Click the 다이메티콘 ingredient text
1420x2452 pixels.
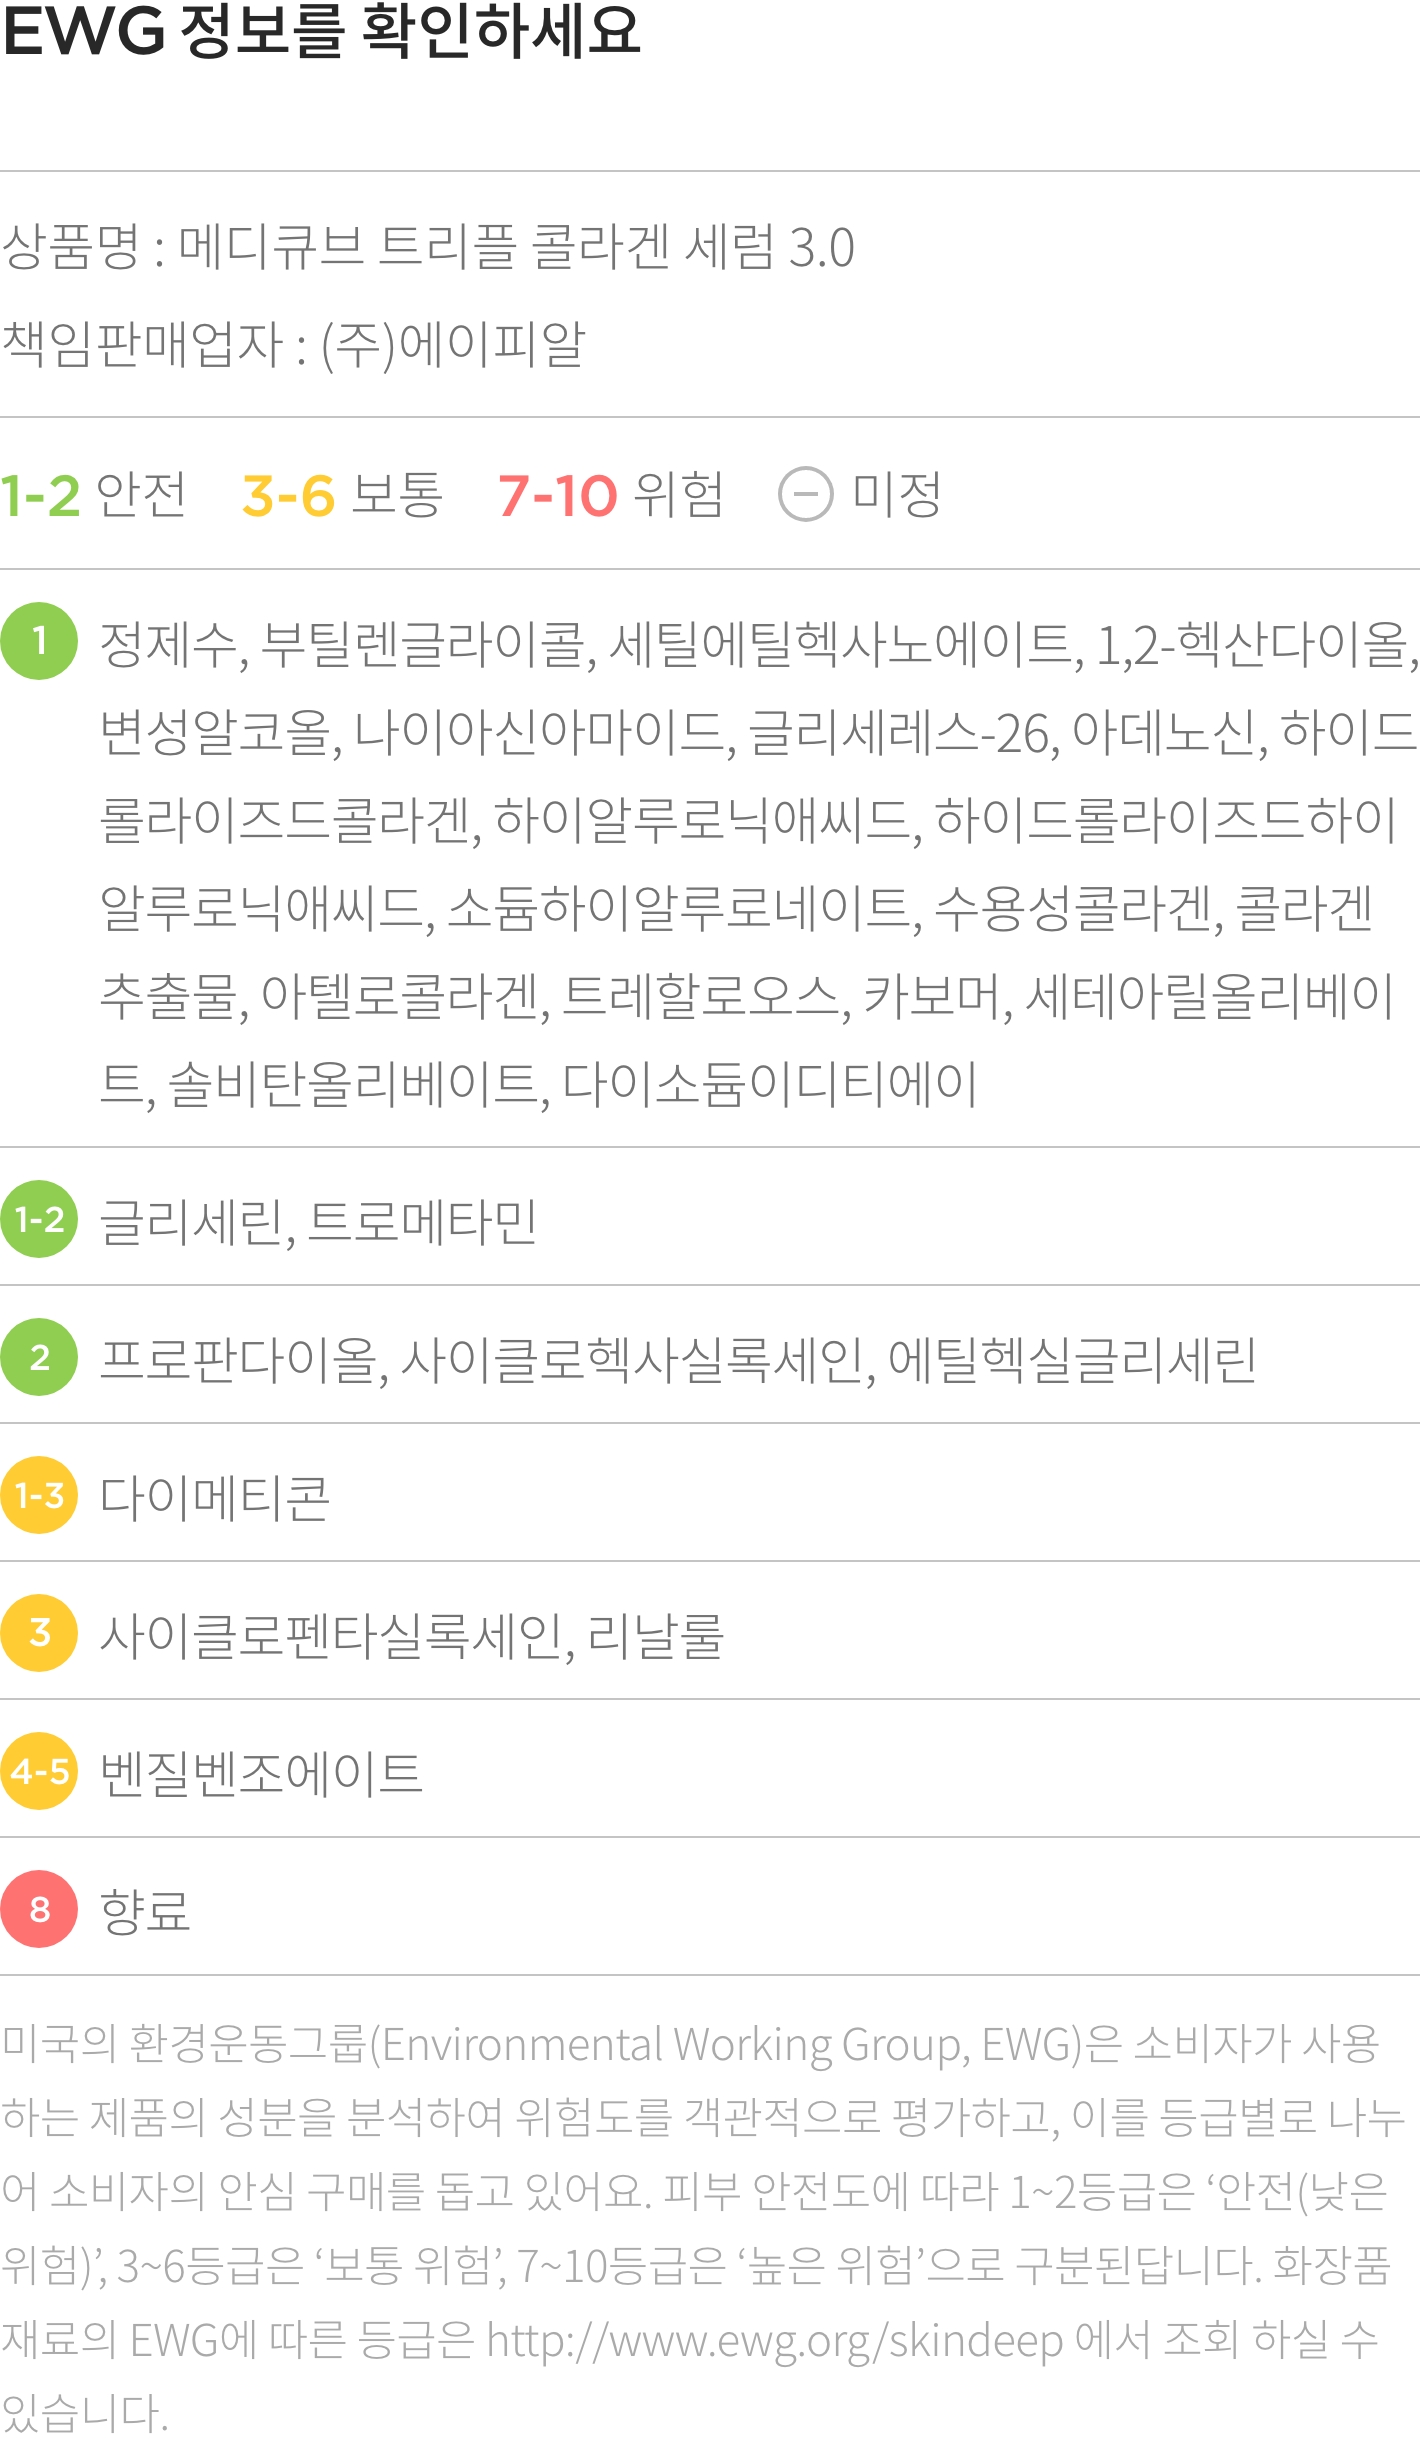(x=215, y=1497)
